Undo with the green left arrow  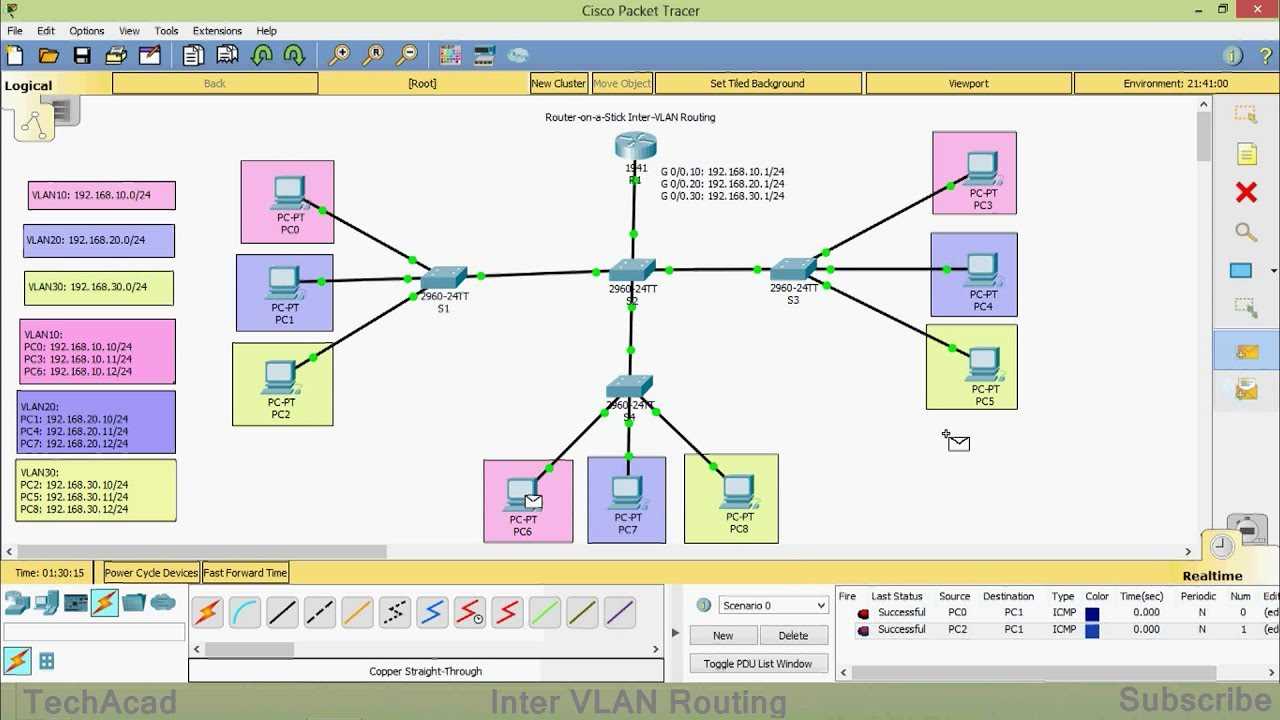coord(261,56)
